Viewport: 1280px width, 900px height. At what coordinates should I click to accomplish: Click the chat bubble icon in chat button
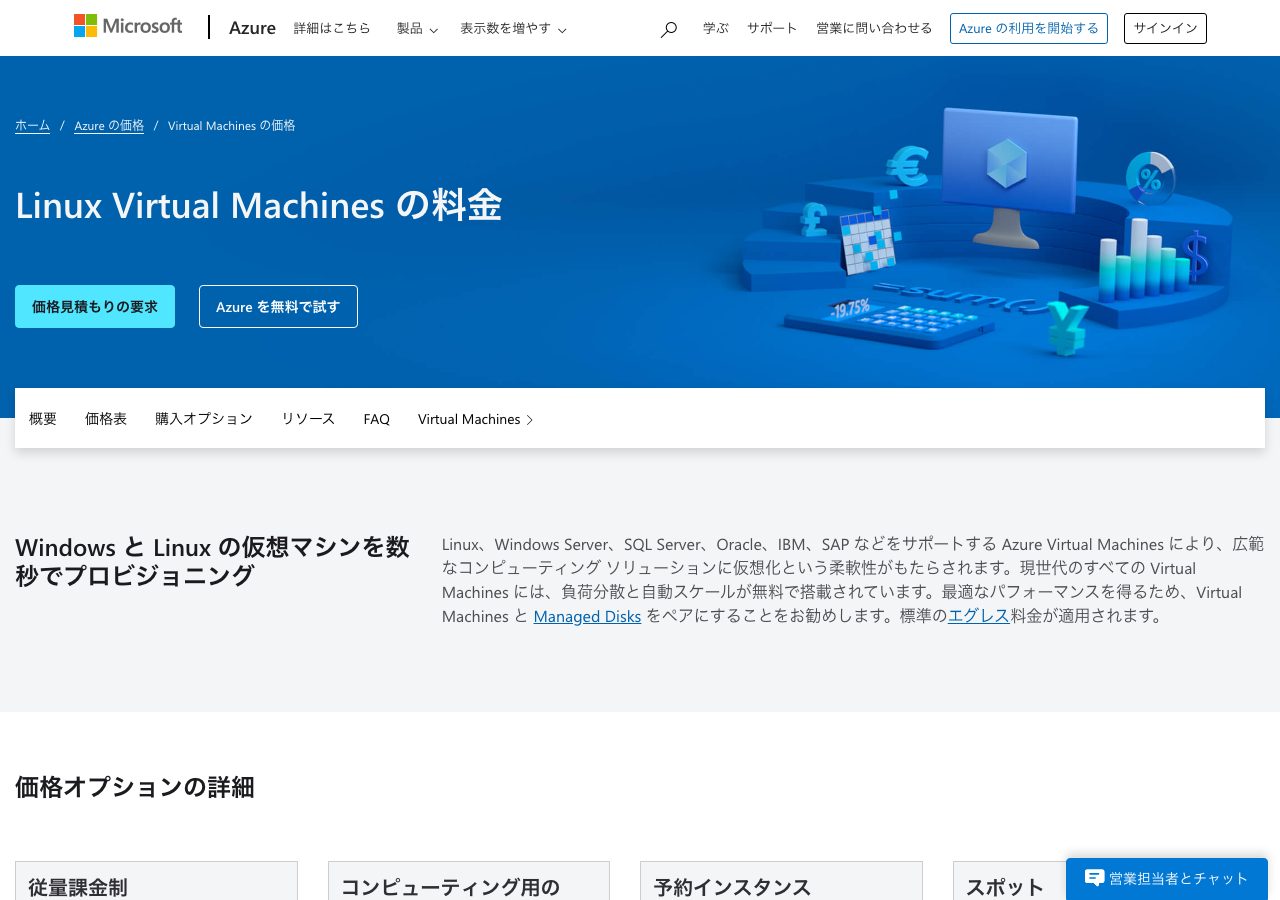(x=1095, y=878)
